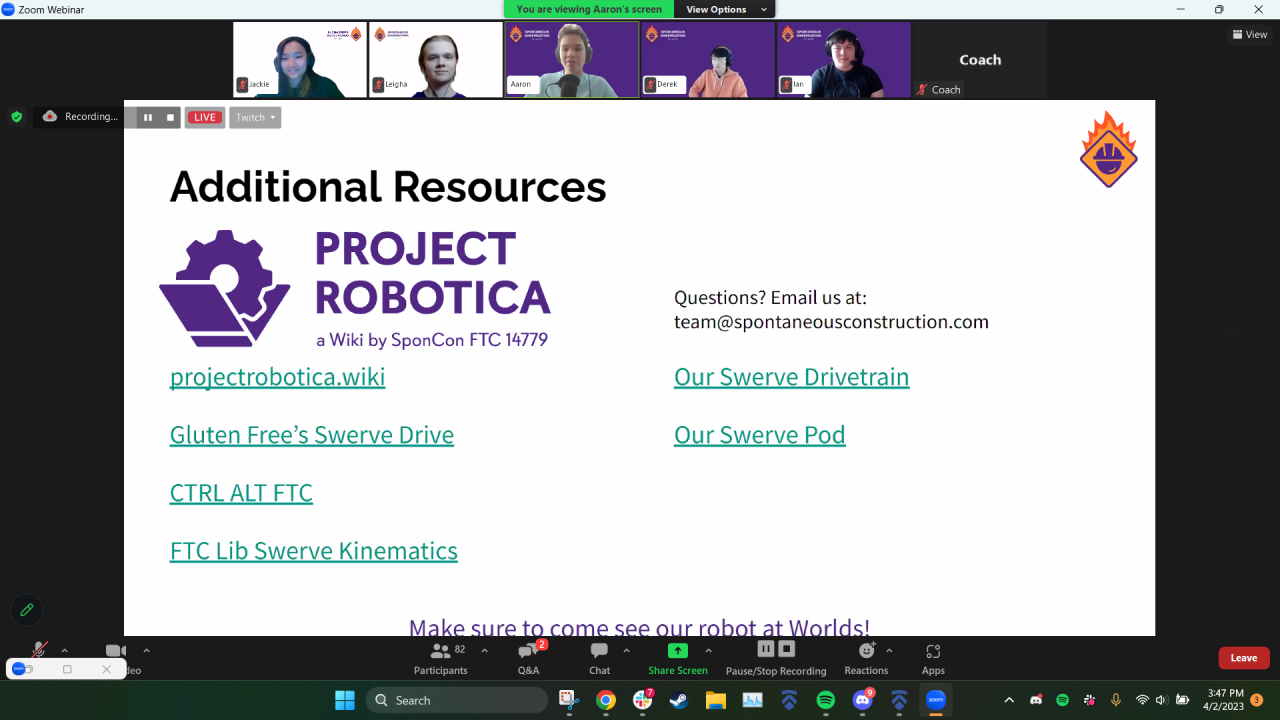Open Spotify from the taskbar
The width and height of the screenshot is (1280, 720).
coord(826,700)
